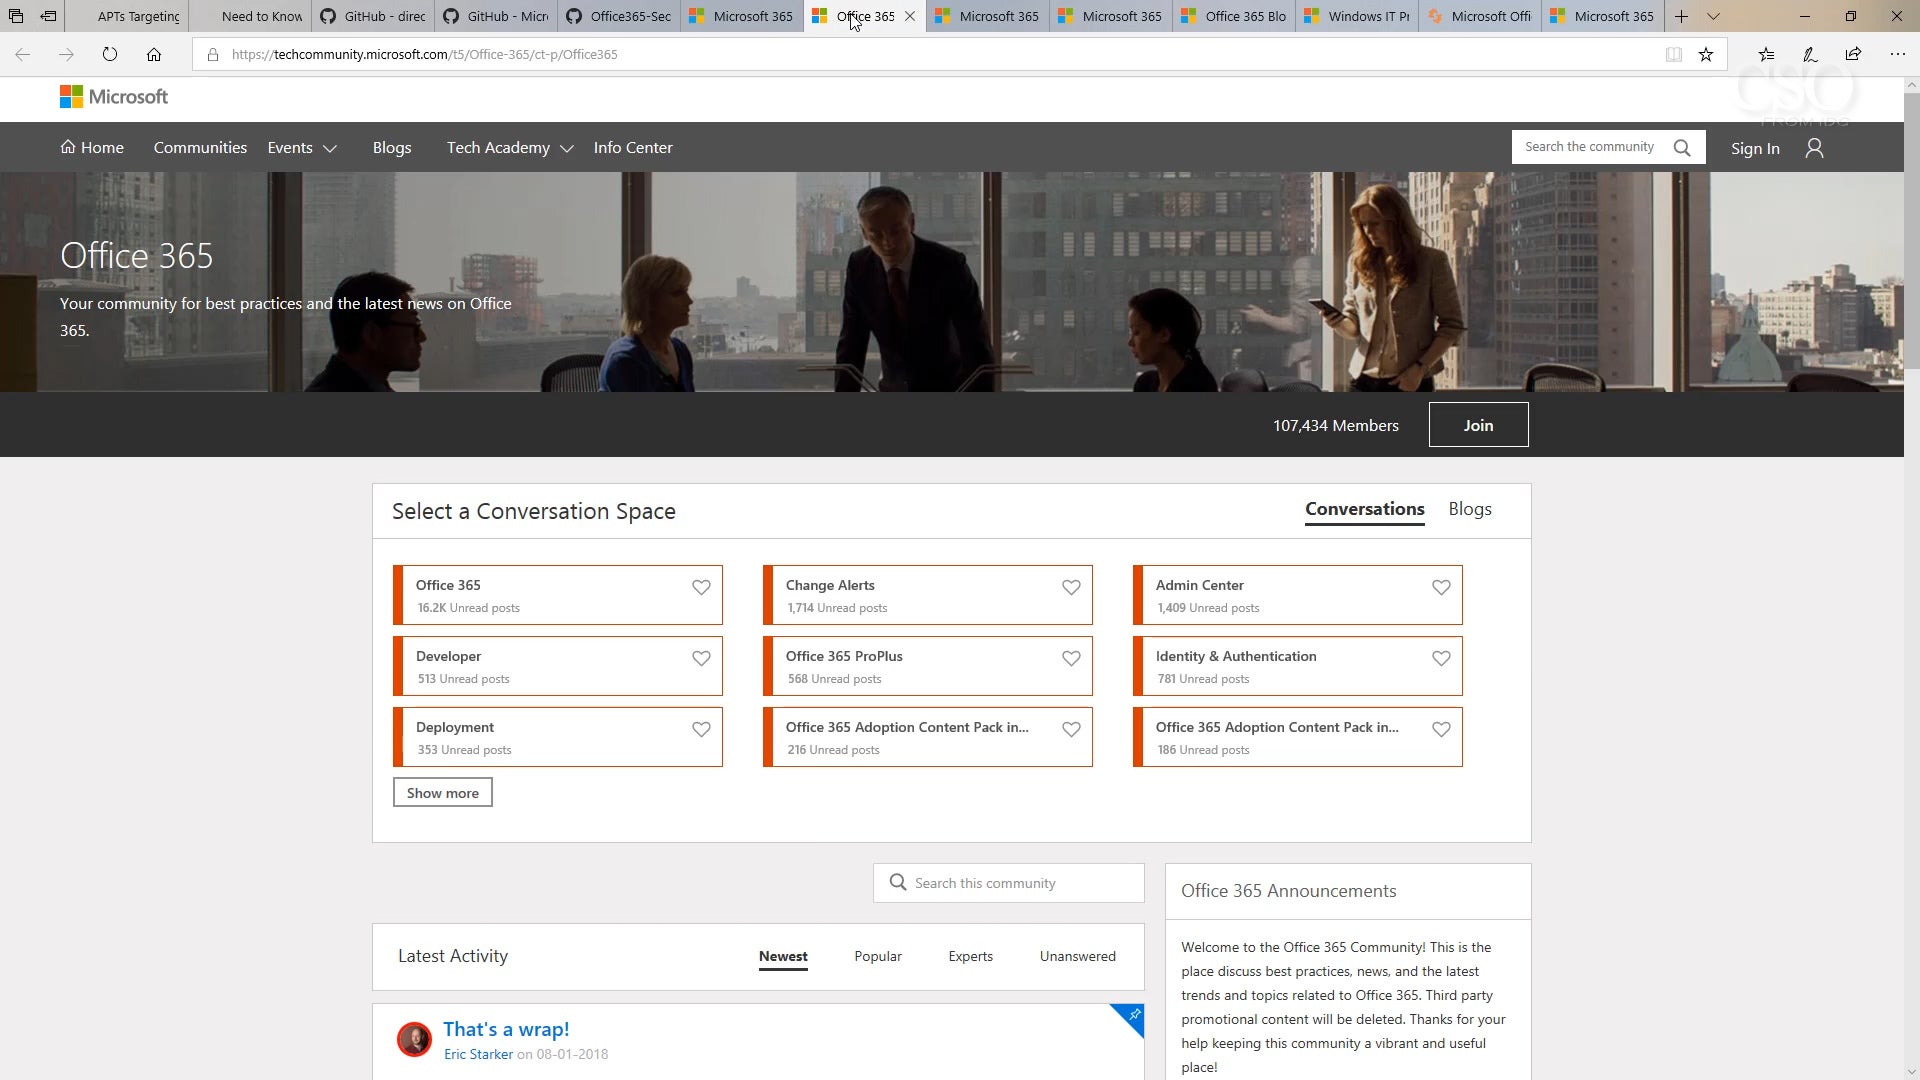Set these tabs aside icon
The image size is (1920, 1080).
pyautogui.click(x=48, y=16)
